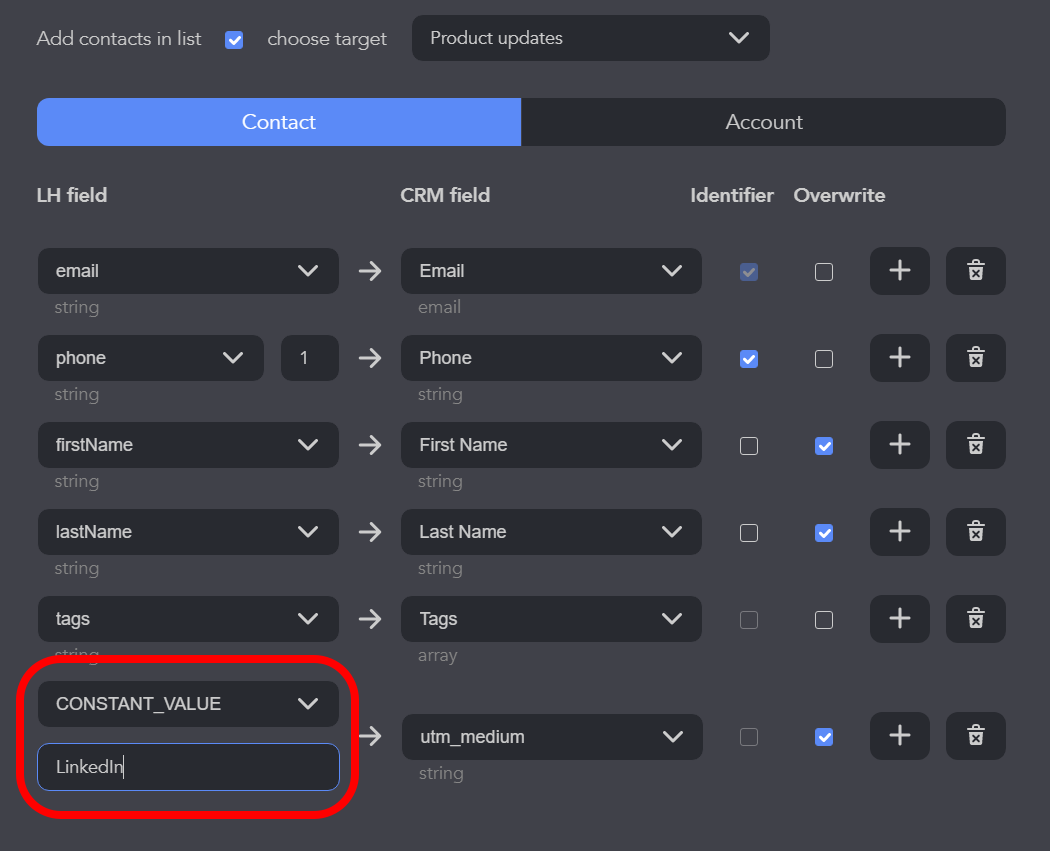Image resolution: width=1050 pixels, height=851 pixels.
Task: Click the LinkedIn constant value text field
Action: tap(188, 767)
